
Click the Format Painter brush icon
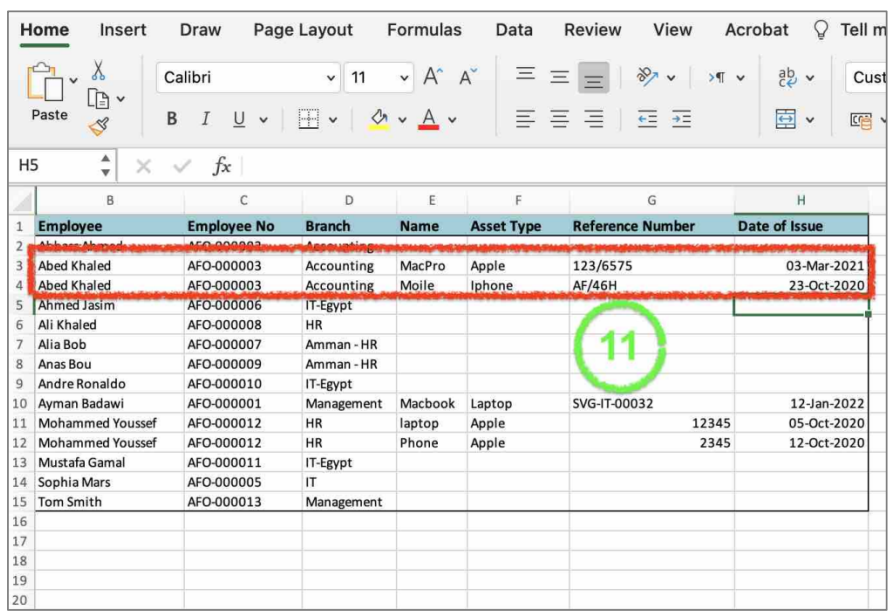coord(98,126)
